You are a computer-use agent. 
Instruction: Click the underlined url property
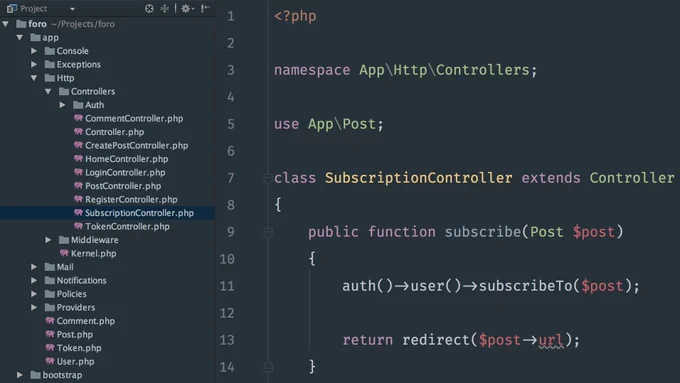click(x=551, y=340)
